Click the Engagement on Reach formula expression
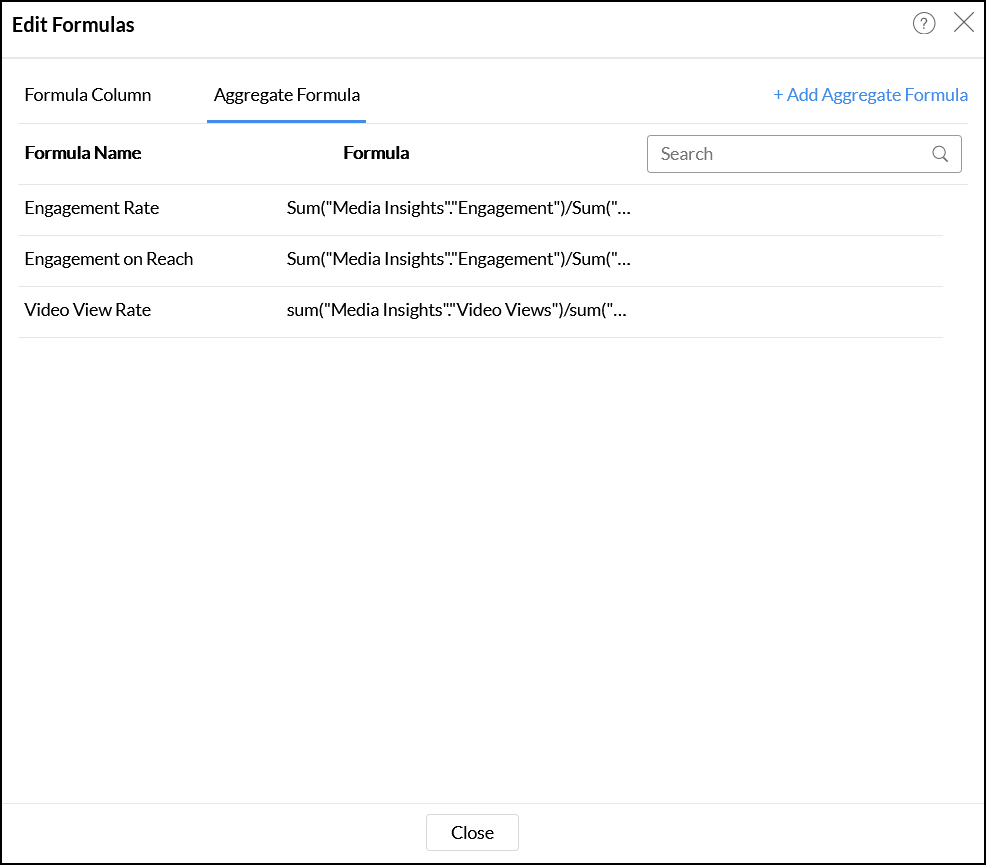The height and width of the screenshot is (865, 986). tap(450, 259)
